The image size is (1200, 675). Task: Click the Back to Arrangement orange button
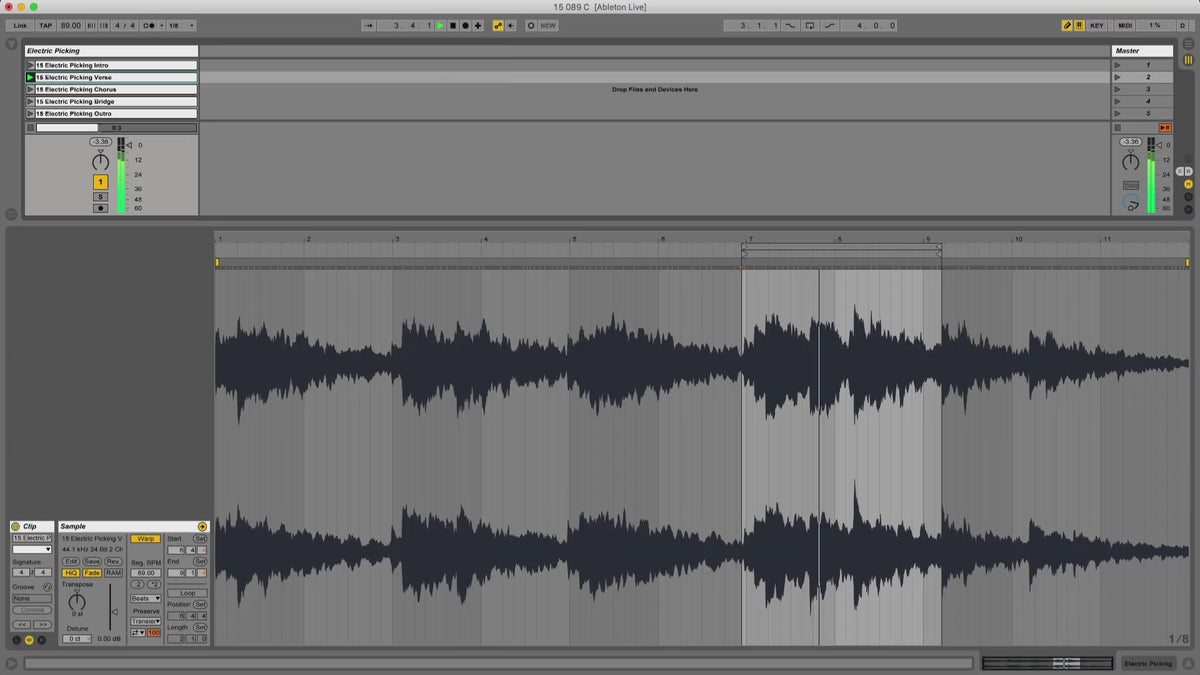[x=1165, y=128]
